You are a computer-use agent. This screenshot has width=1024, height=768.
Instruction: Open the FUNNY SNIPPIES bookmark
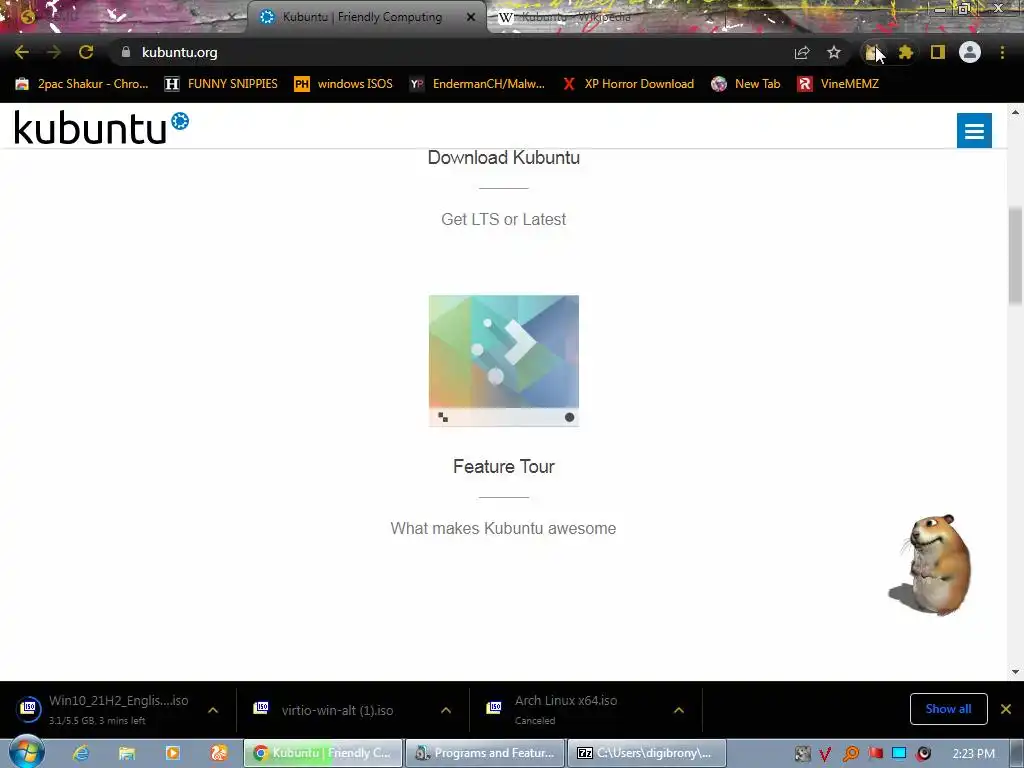tap(221, 84)
